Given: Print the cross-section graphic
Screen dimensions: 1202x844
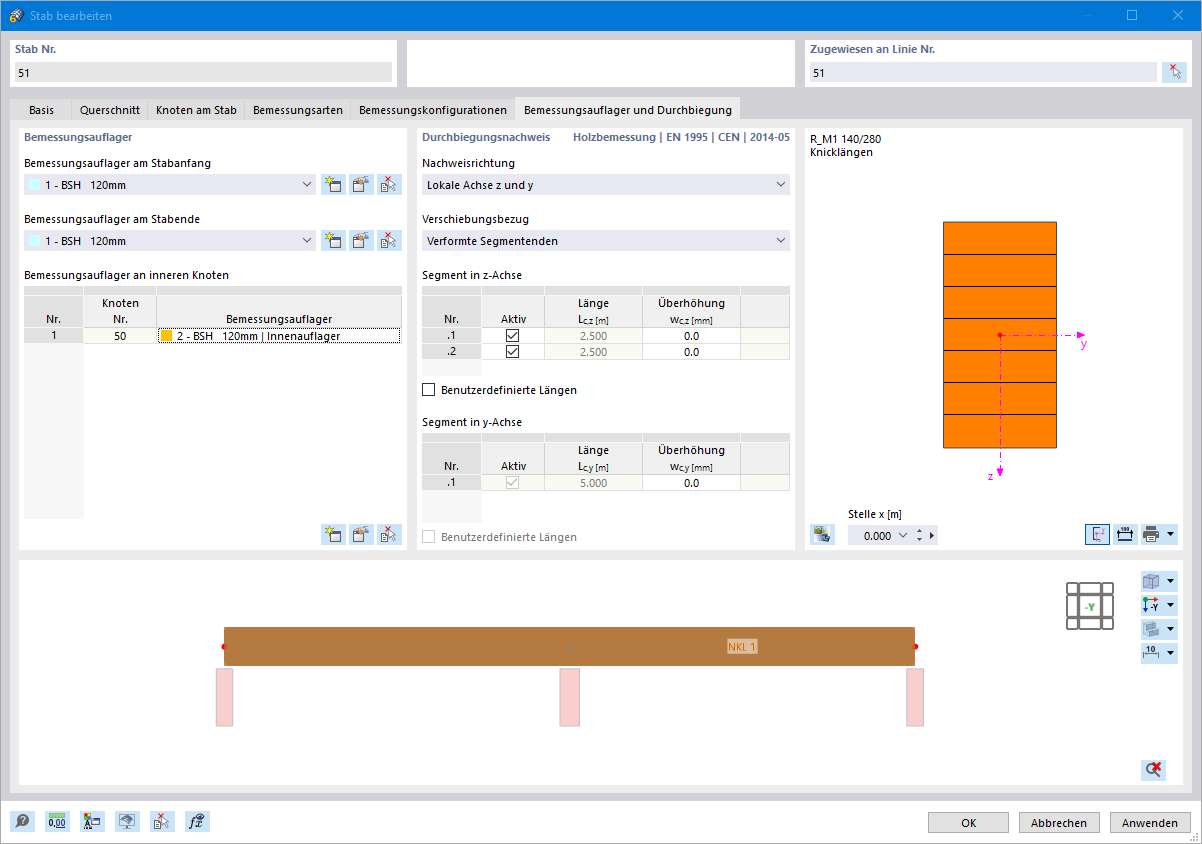Looking at the screenshot, I should [x=1152, y=534].
